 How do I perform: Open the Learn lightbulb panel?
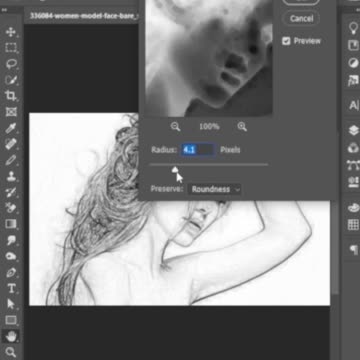point(353,28)
